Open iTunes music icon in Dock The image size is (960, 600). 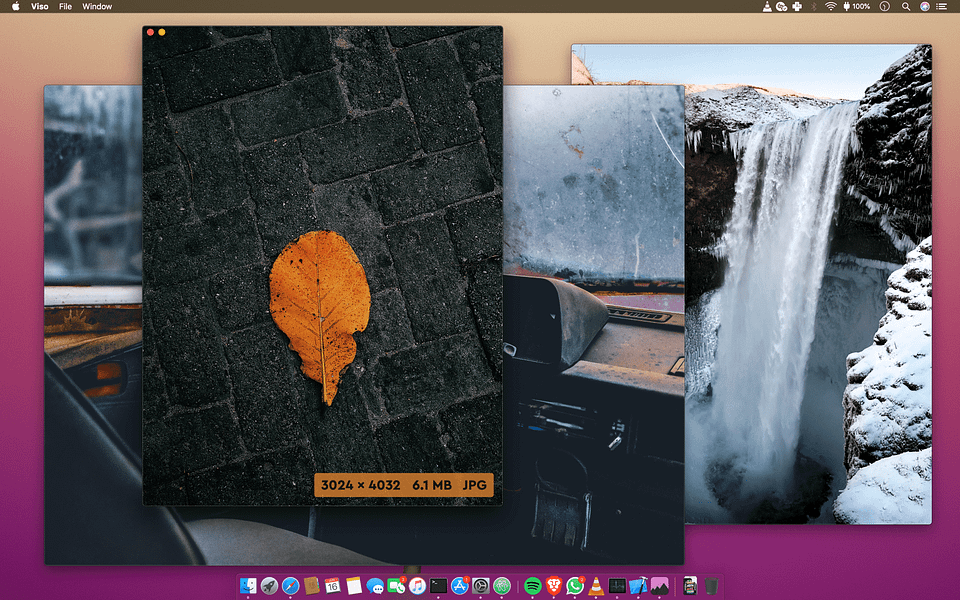[x=417, y=586]
